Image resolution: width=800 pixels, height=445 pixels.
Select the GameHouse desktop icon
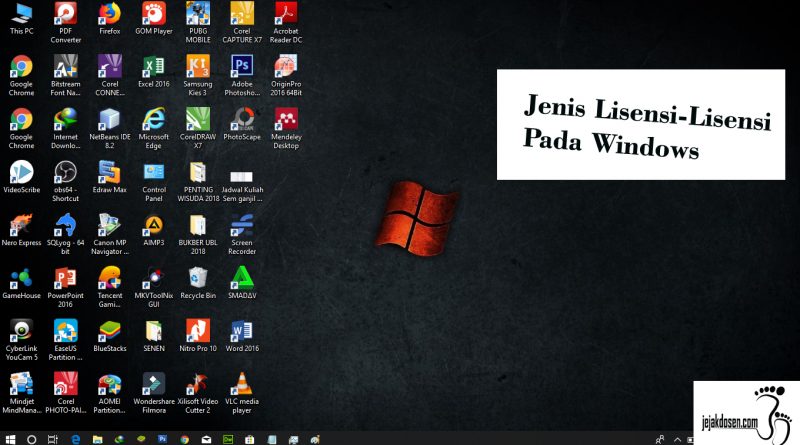pyautogui.click(x=21, y=283)
